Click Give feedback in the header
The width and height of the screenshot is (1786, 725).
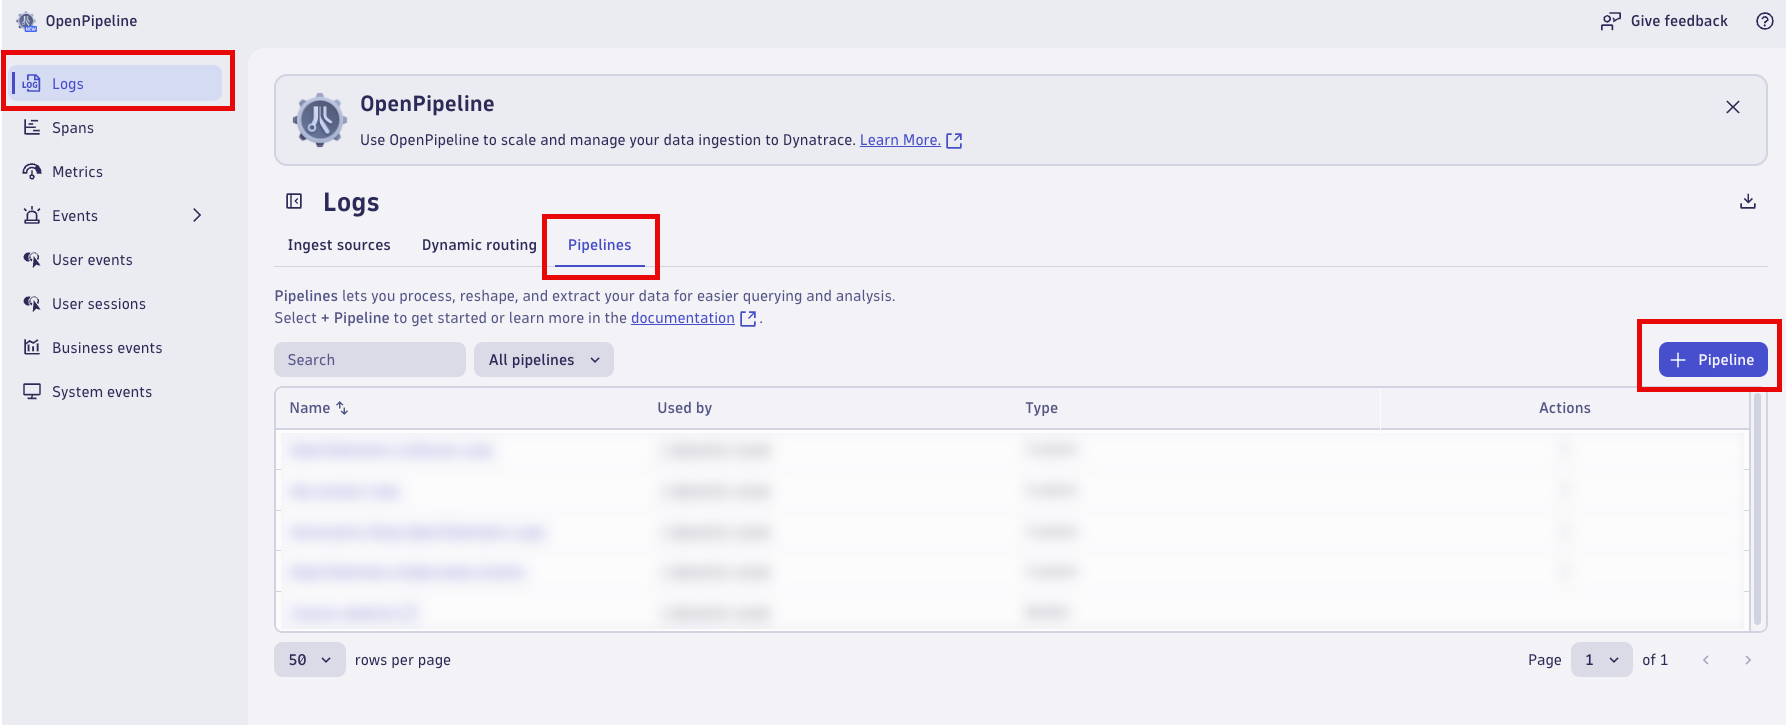pos(1664,21)
